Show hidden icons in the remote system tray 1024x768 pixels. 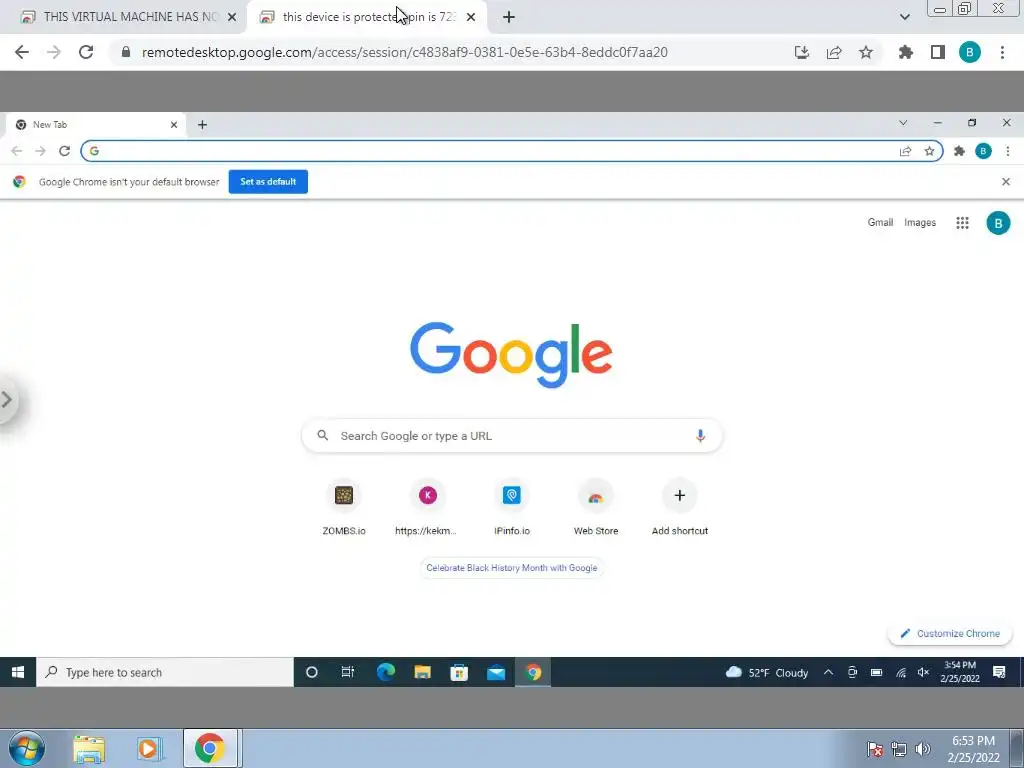click(x=828, y=672)
